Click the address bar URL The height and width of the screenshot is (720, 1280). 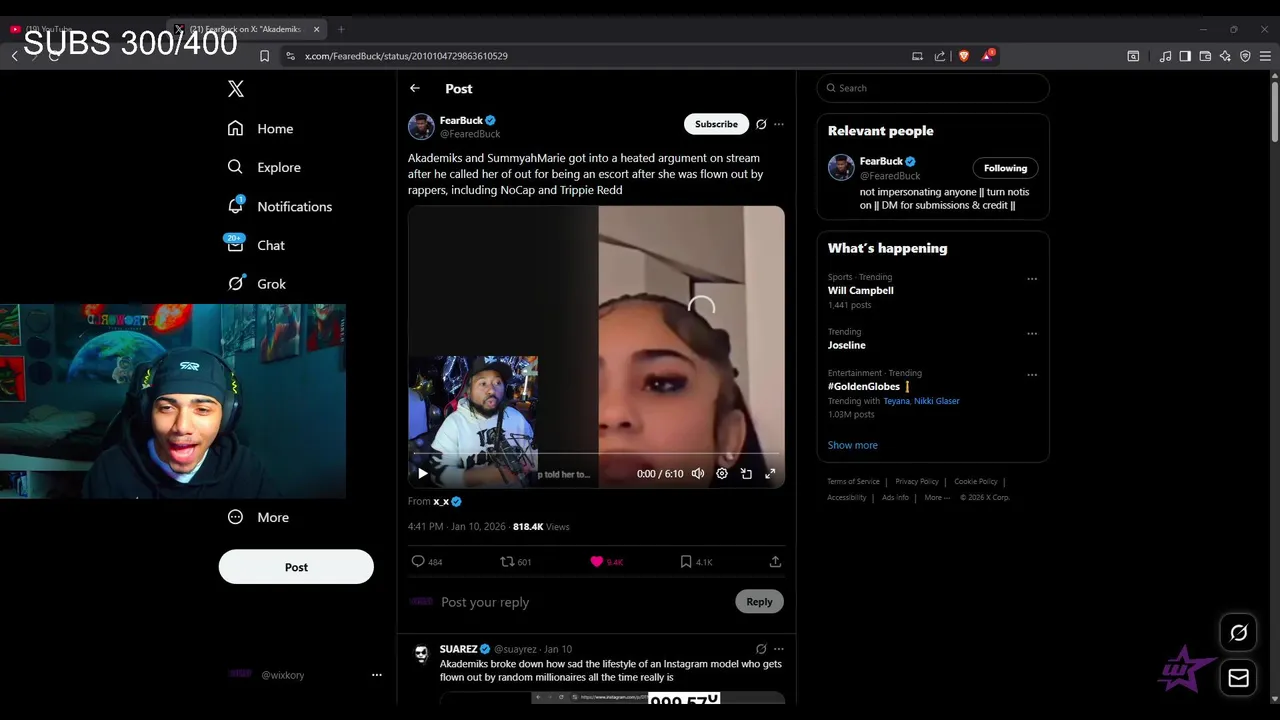406,56
